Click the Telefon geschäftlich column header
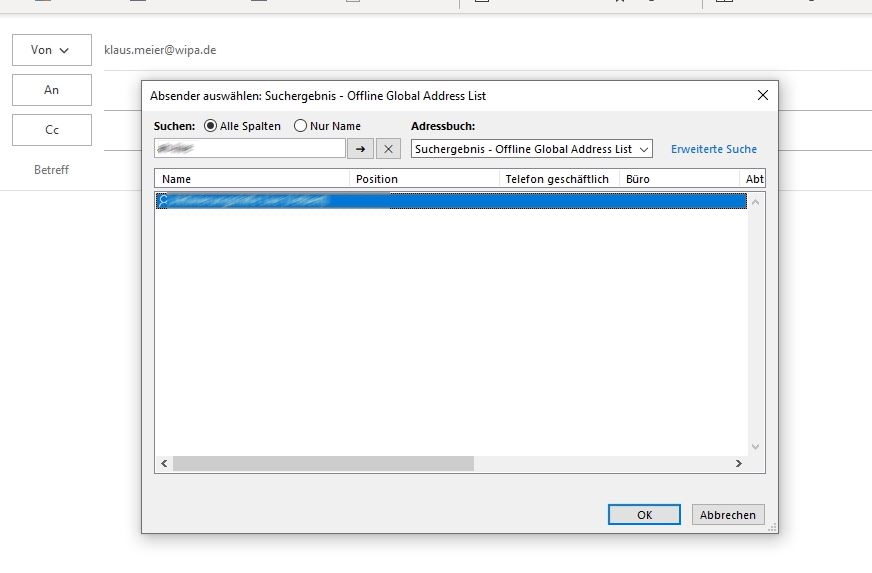The image size is (872, 573). [559, 179]
